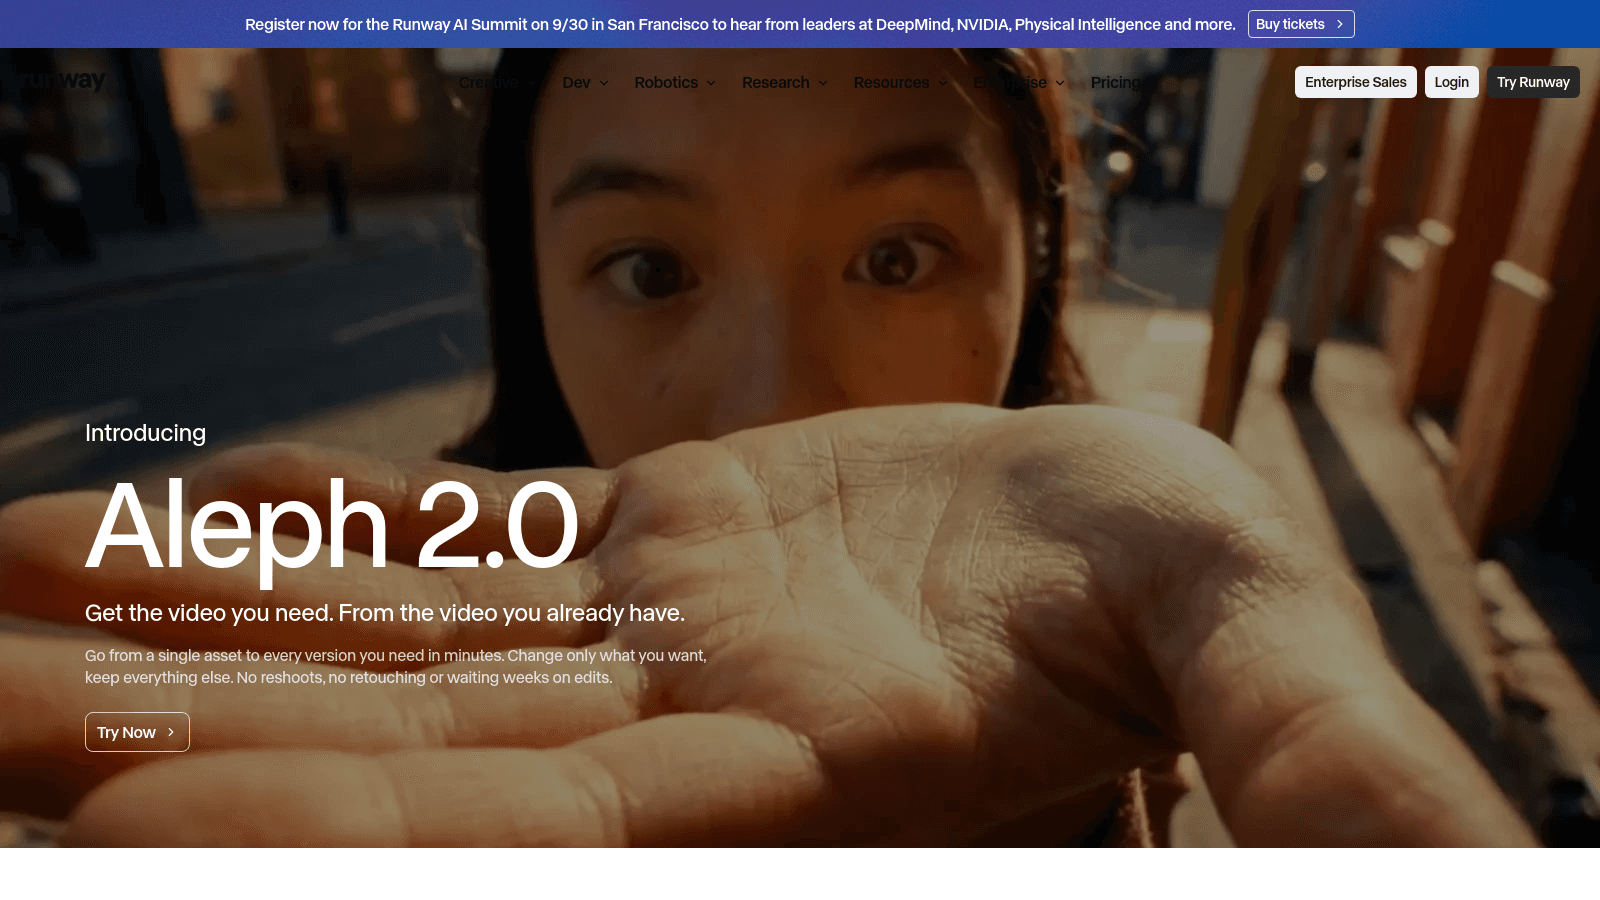Open the Resources menu item
1600x900 pixels.
coord(891,82)
